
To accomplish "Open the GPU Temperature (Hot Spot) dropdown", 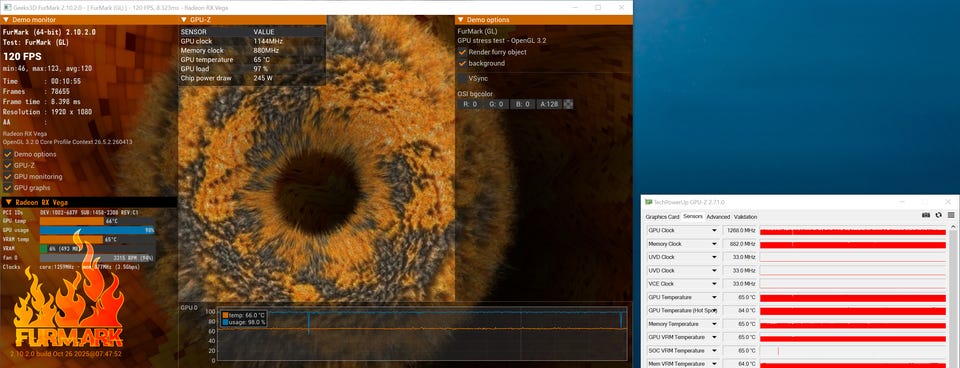I will pyautogui.click(x=714, y=311).
